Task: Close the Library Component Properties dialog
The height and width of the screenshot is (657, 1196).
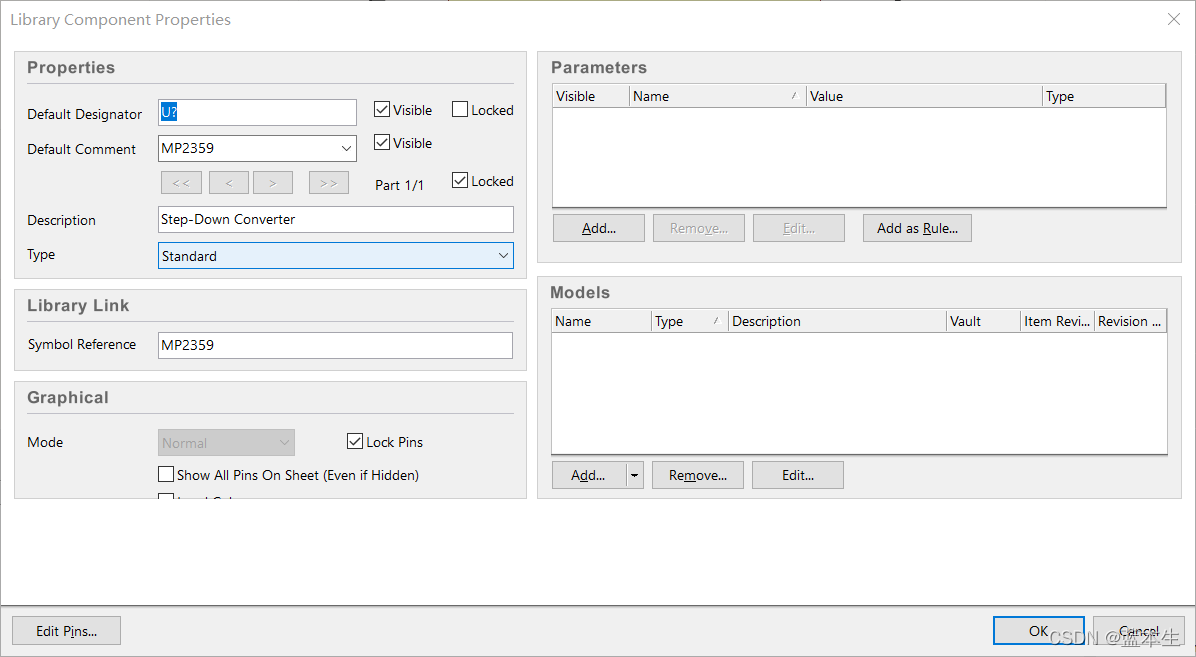Action: coord(1174,19)
